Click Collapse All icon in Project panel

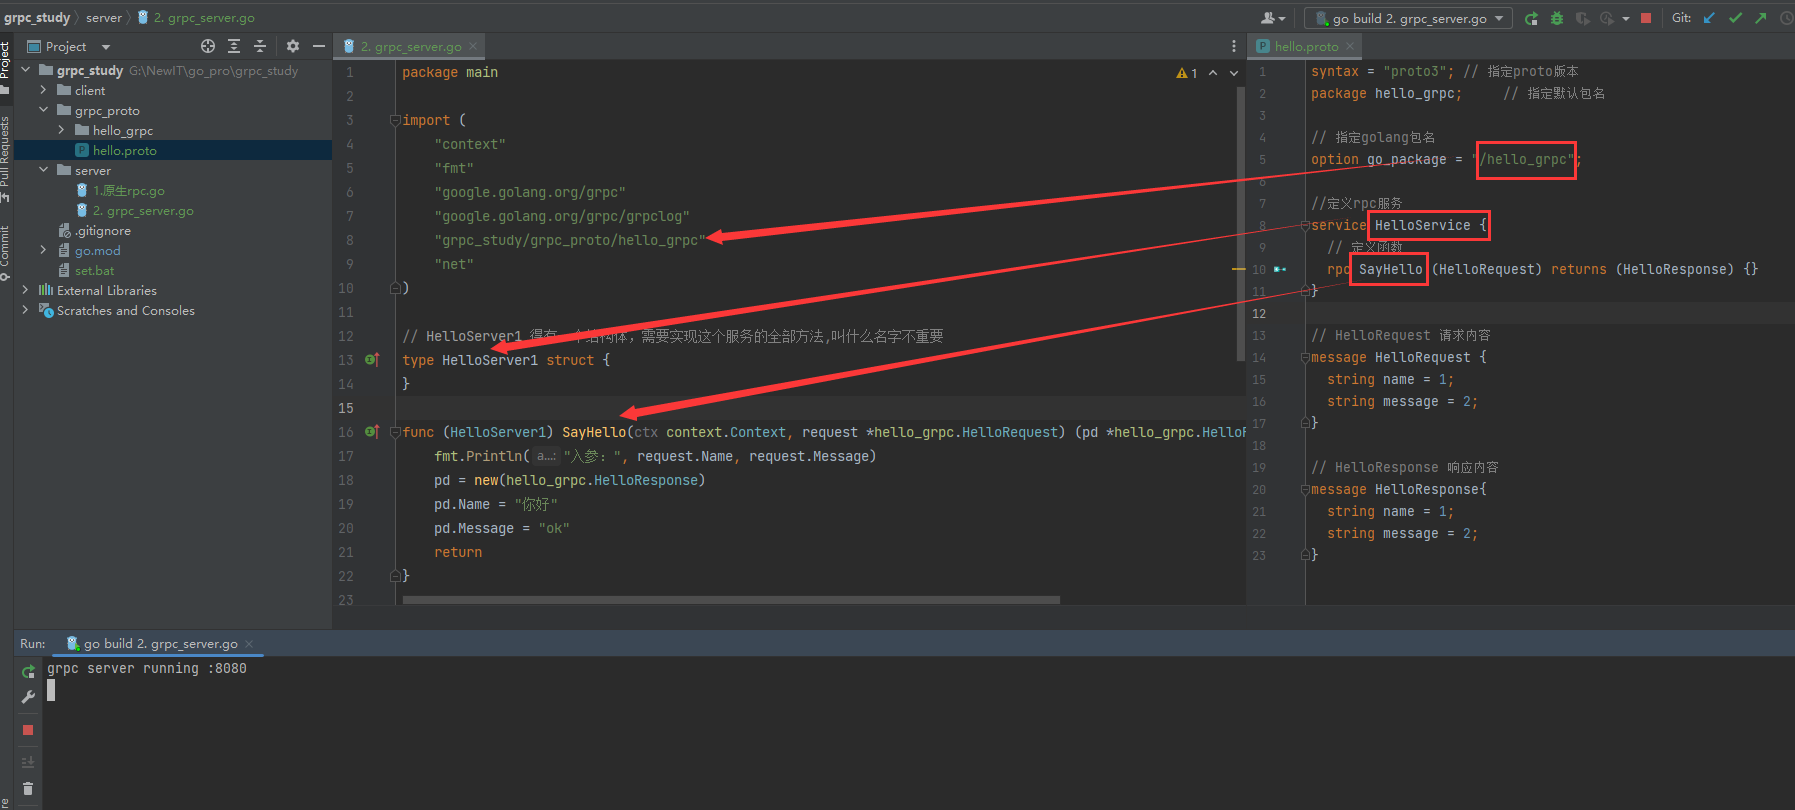[260, 46]
